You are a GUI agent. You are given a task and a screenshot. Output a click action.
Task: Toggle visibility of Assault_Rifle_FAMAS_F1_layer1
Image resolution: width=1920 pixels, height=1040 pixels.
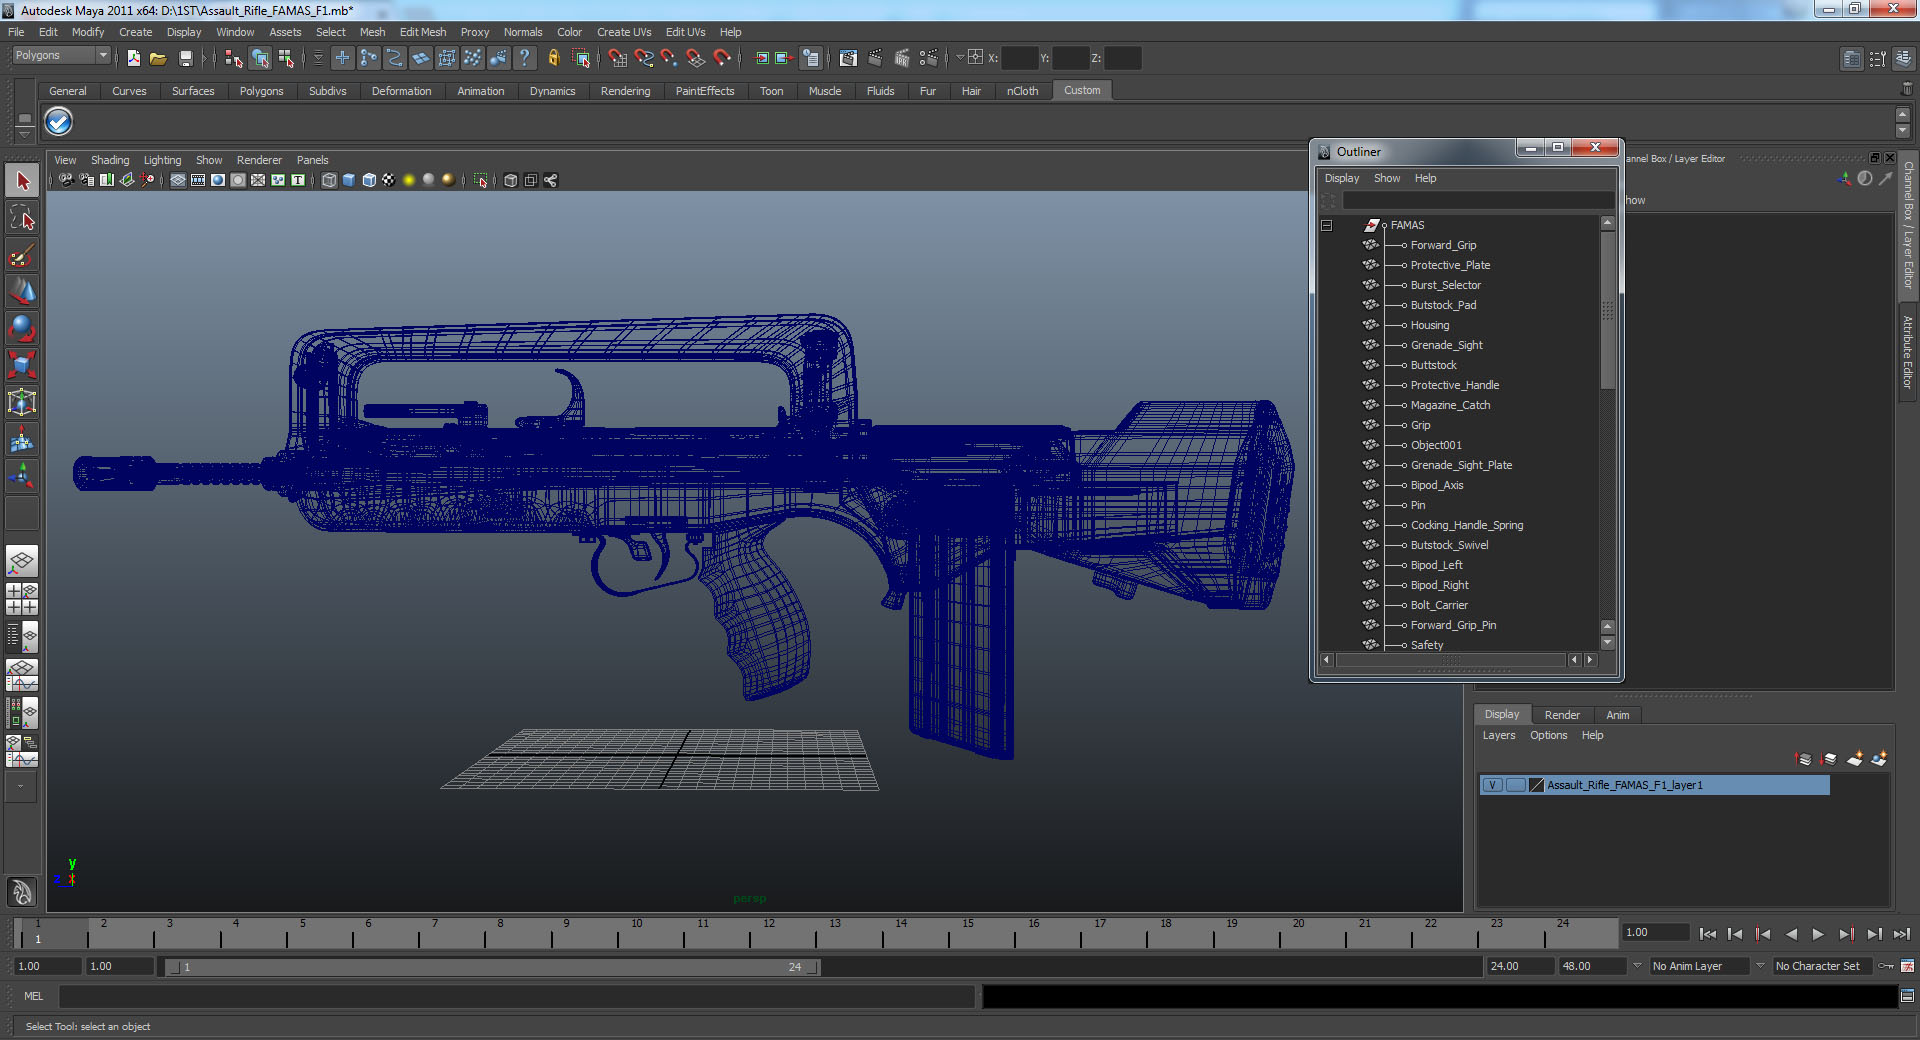pos(1493,785)
